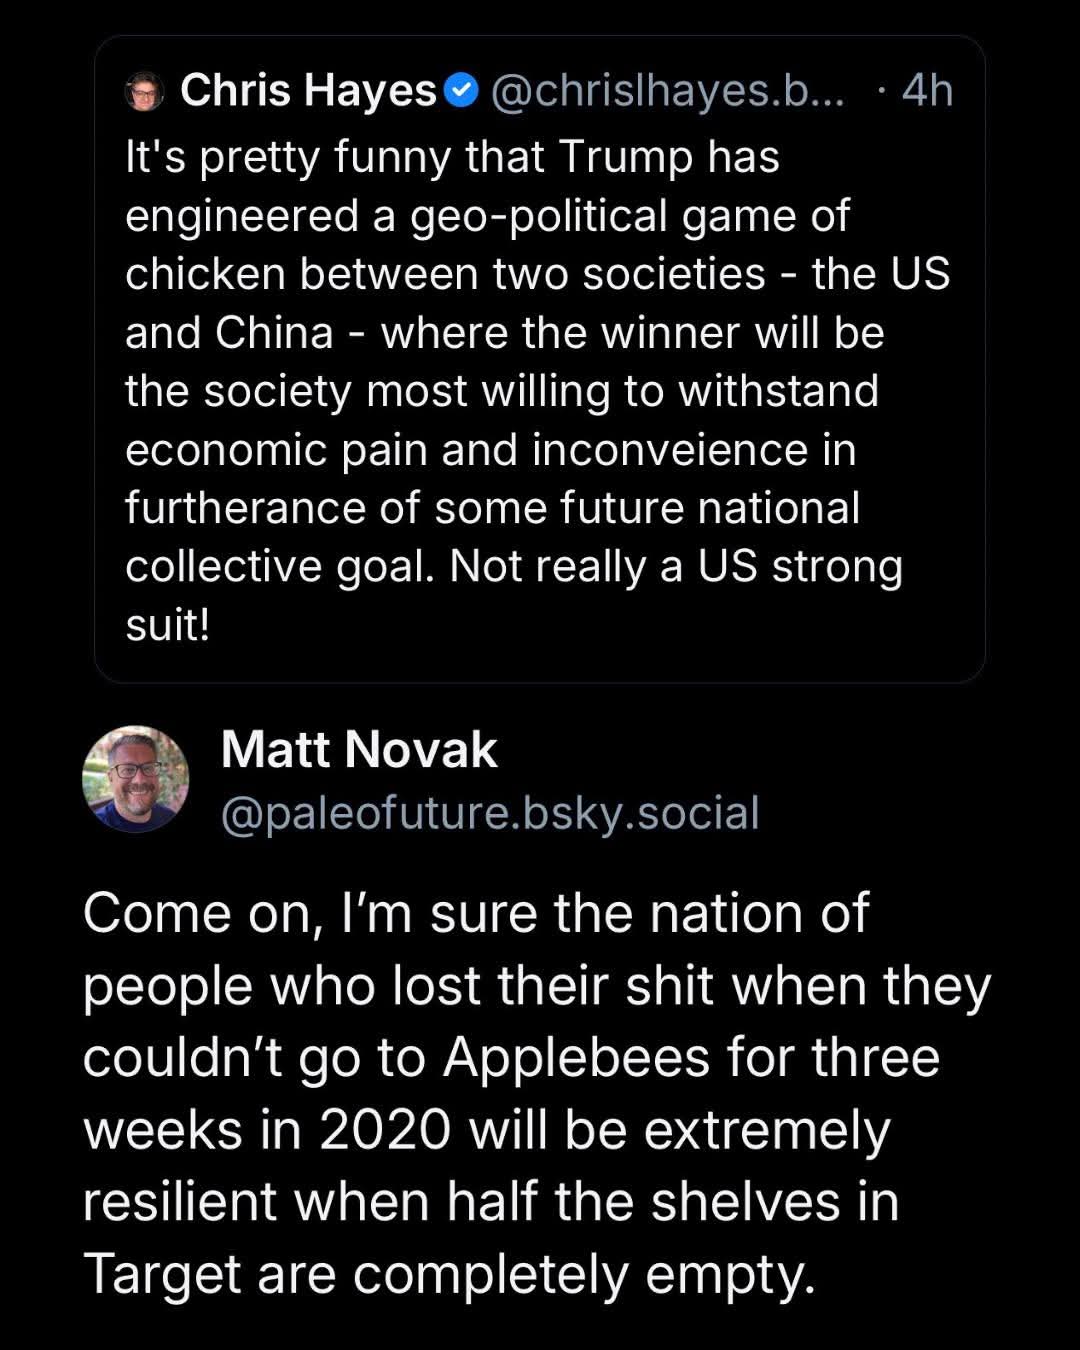Click the word "suit!" ending the quote
Screen dimensions: 1080x1350
(167, 626)
